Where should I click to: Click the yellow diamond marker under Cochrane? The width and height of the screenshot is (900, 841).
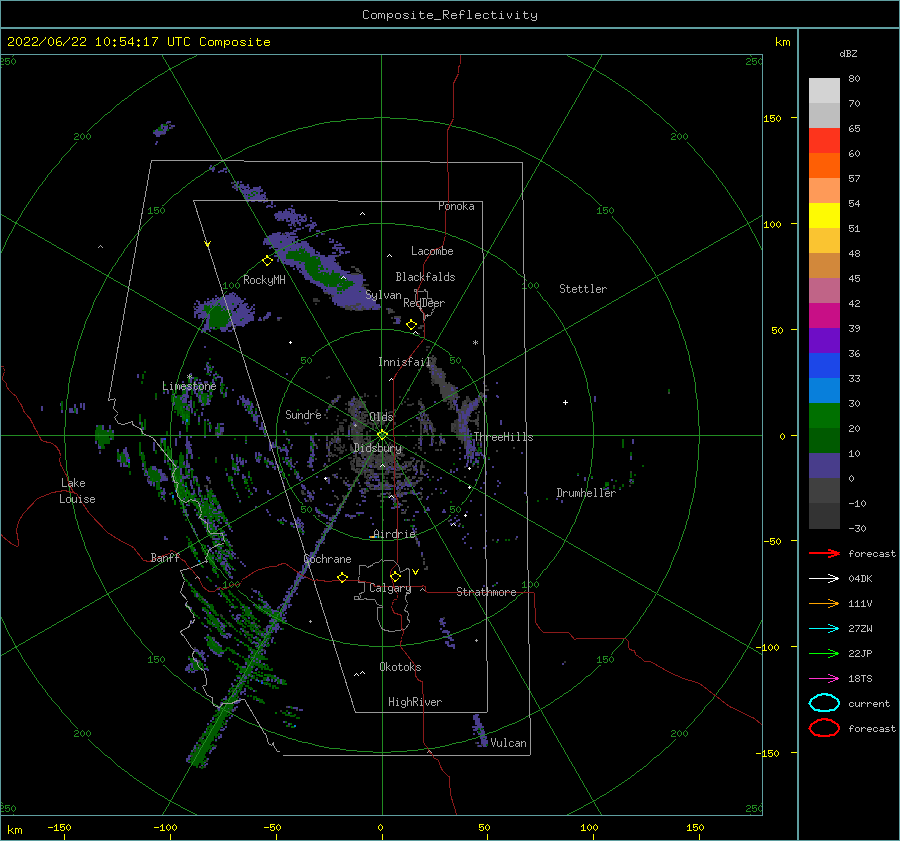click(x=342, y=577)
